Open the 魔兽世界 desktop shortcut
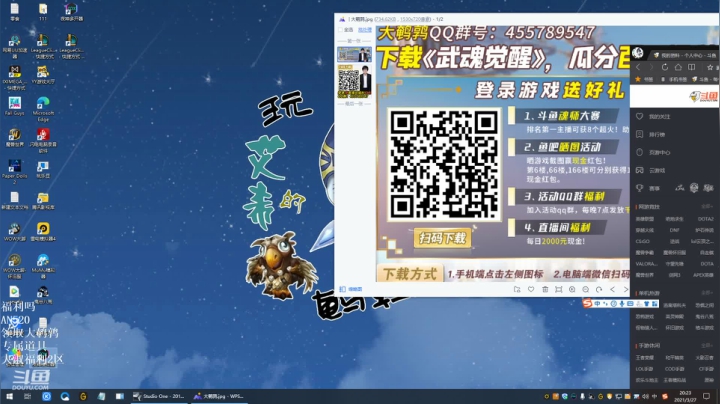The height and width of the screenshot is (404, 720). click(15, 138)
